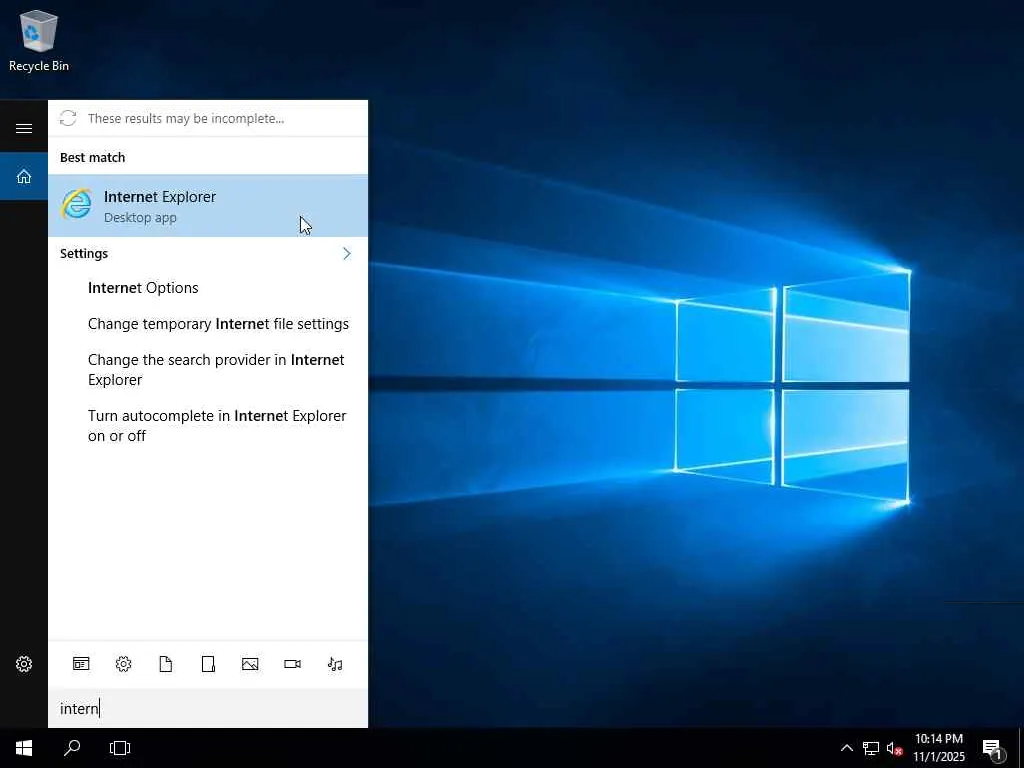1024x768 pixels.
Task: Filter search results by Music
Action: click(335, 664)
